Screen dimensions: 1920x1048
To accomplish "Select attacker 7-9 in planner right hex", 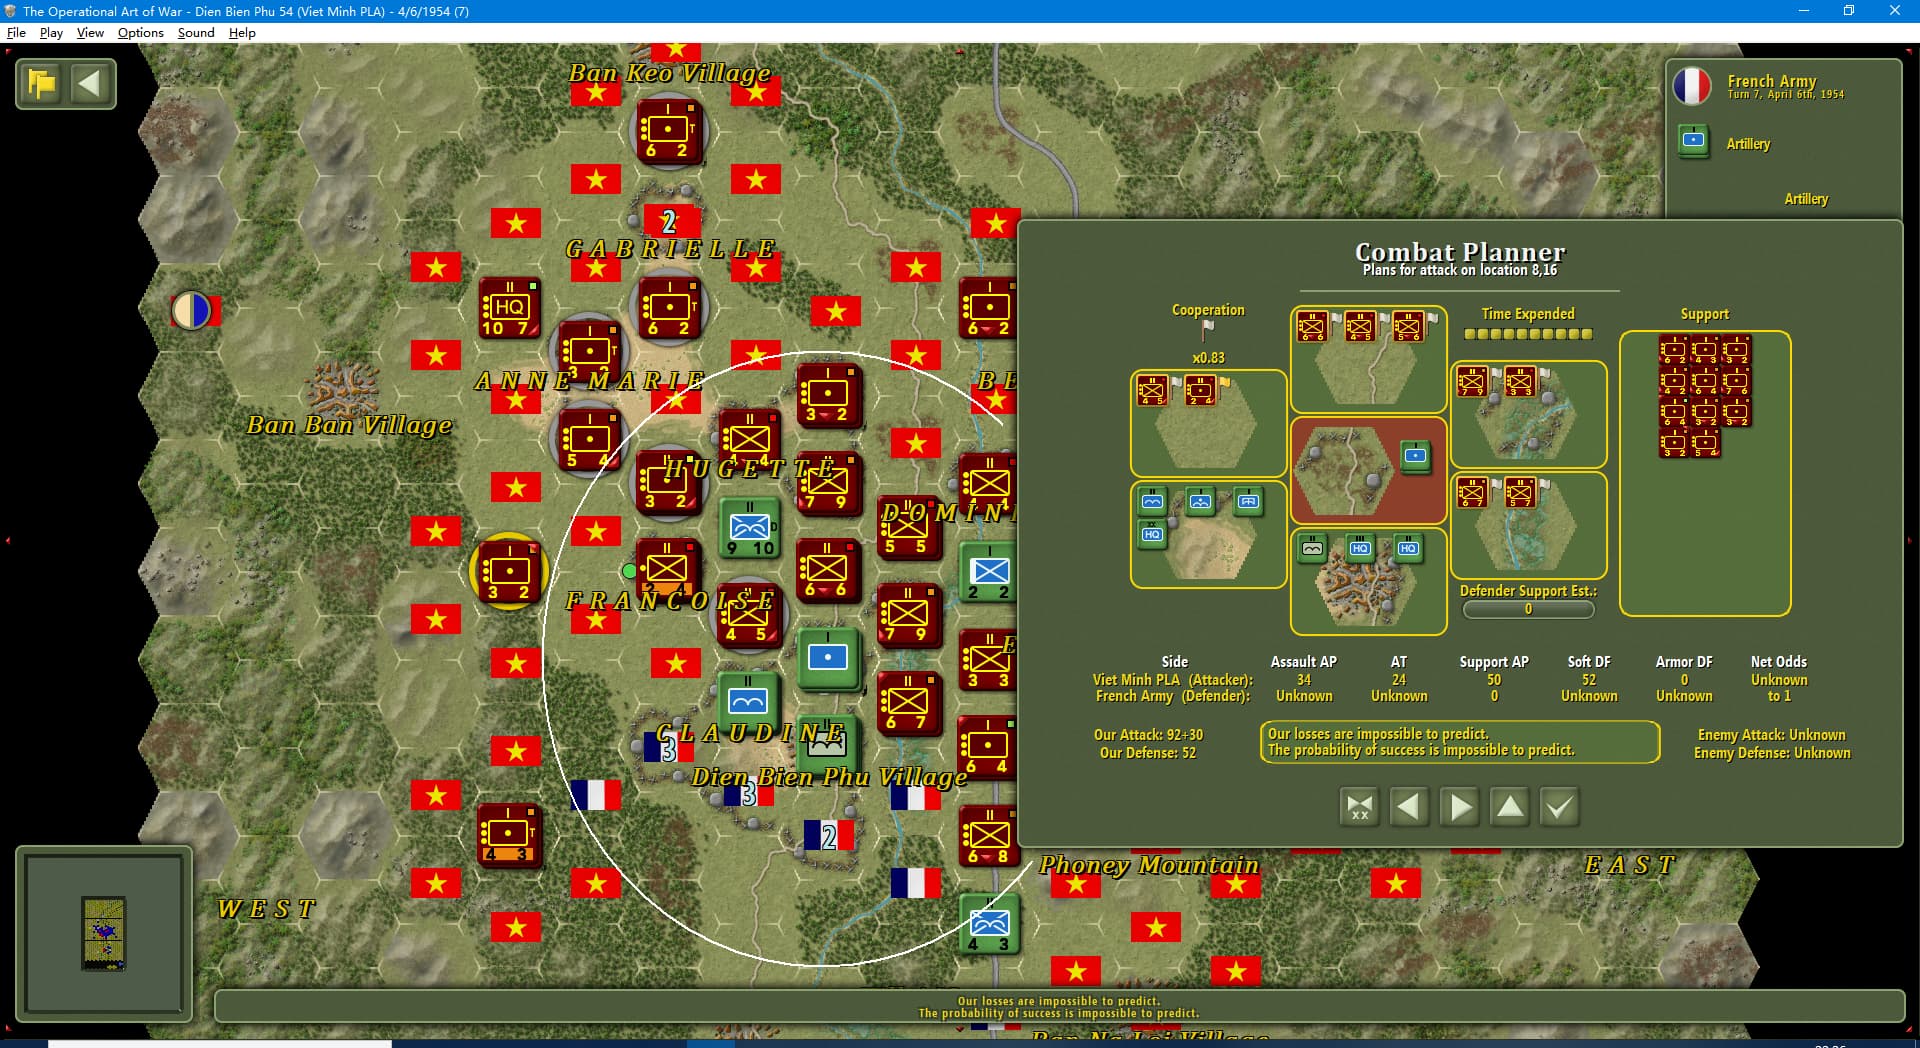I will [x=1472, y=381].
